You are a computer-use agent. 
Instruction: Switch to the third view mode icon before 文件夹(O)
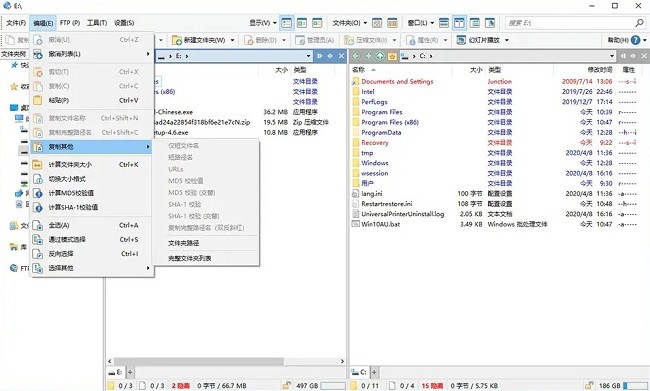pyautogui.click(x=317, y=23)
